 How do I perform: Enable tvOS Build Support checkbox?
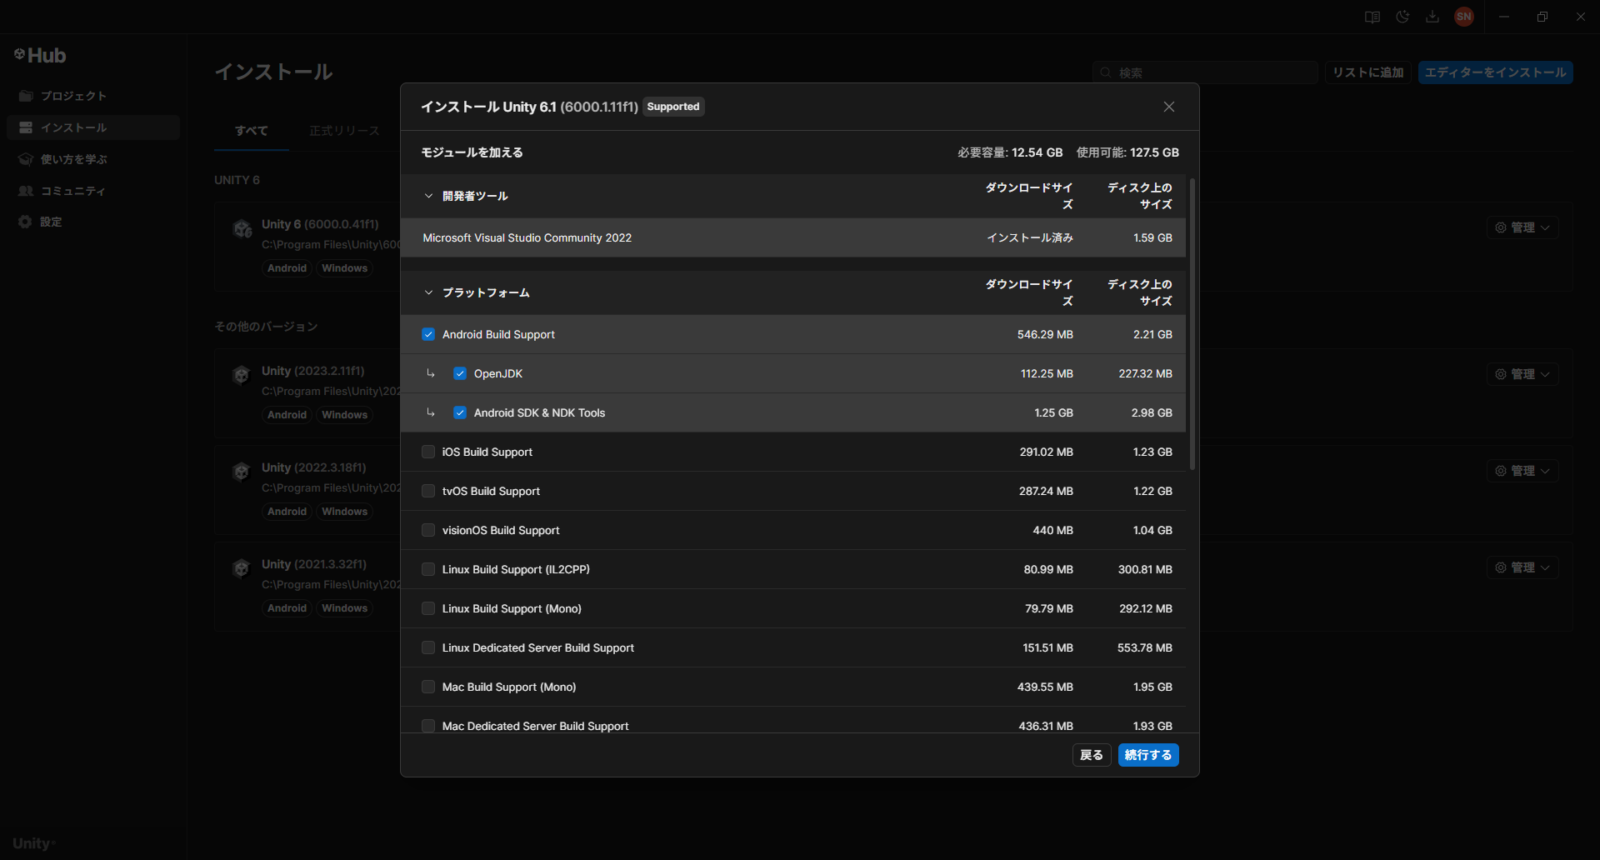click(428, 491)
